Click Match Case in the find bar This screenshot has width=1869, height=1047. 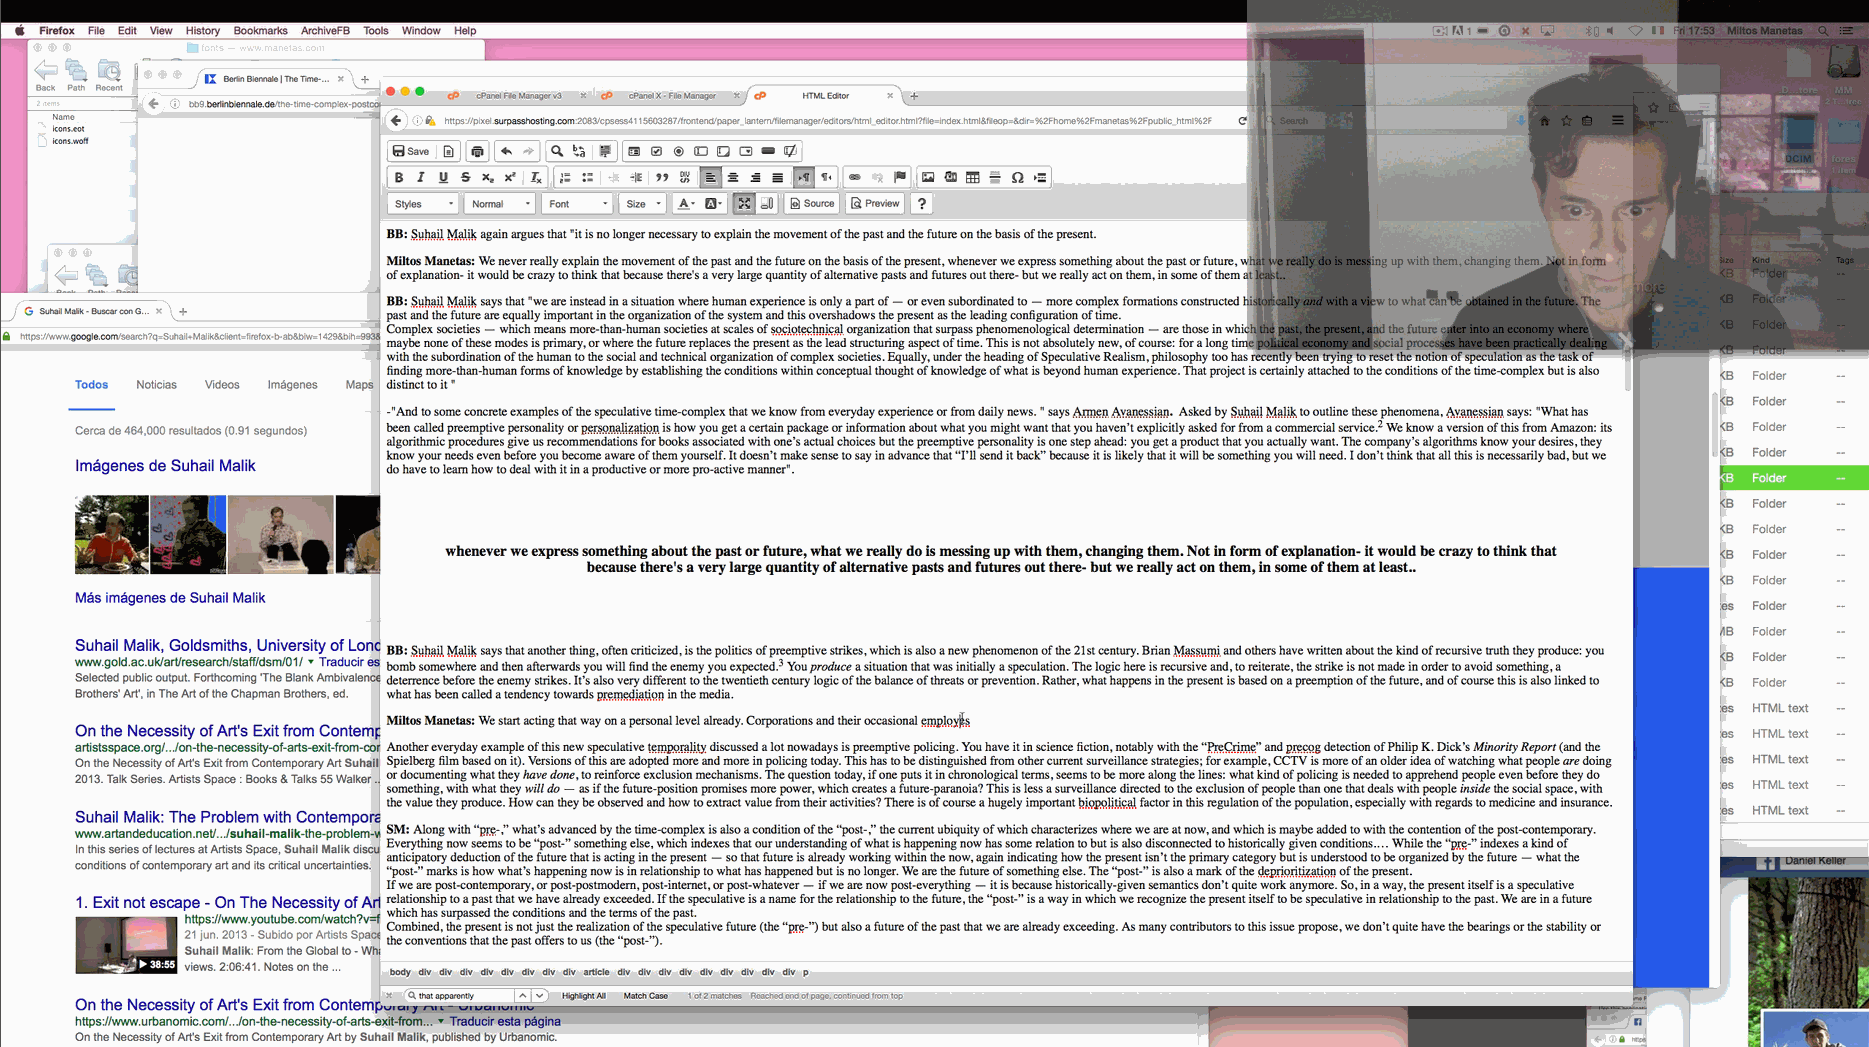646,996
